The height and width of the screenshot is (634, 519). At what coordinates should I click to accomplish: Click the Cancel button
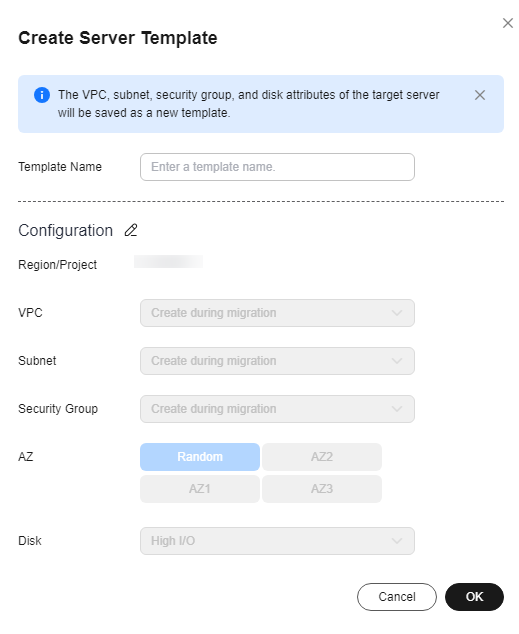point(397,597)
